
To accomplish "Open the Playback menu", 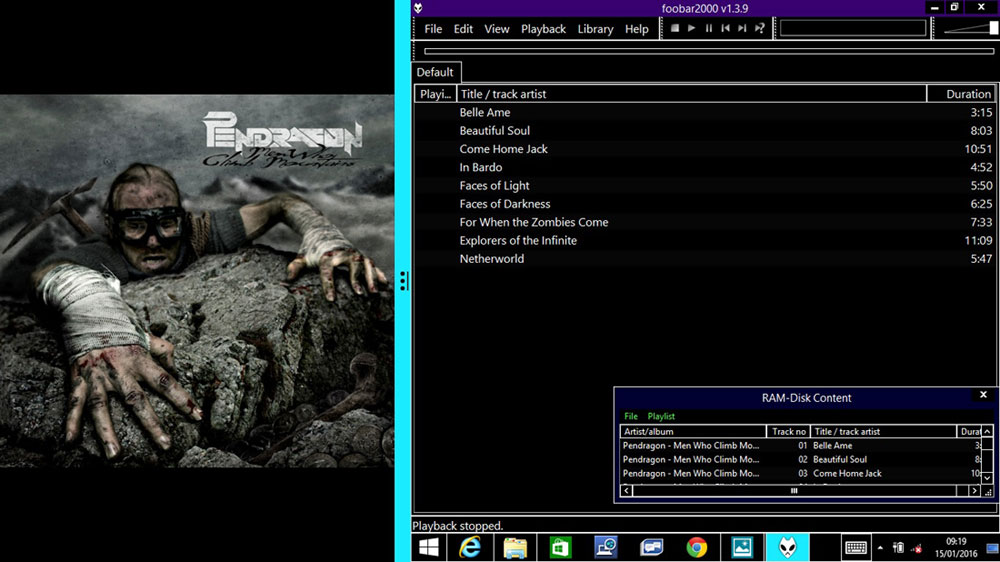I will point(543,29).
